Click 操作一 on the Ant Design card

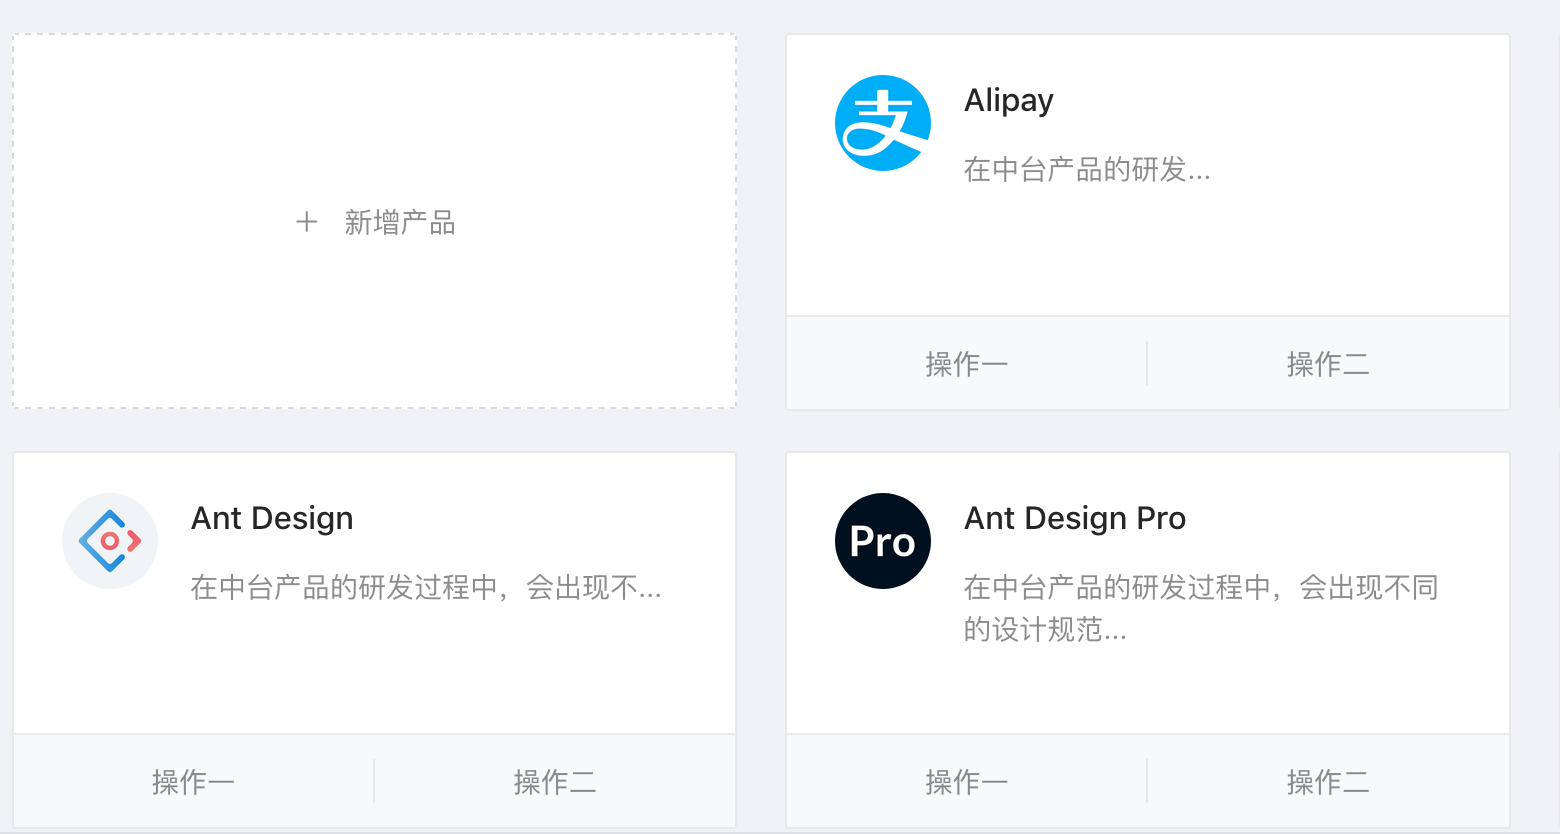[x=193, y=781]
